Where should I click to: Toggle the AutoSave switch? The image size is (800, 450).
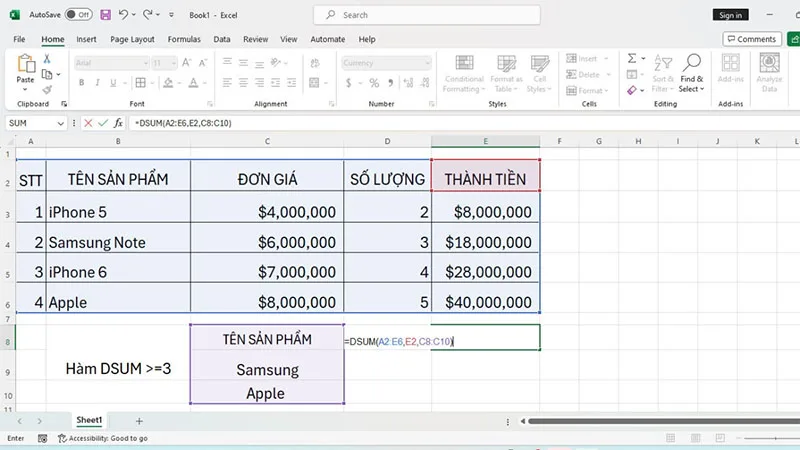pyautogui.click(x=79, y=15)
